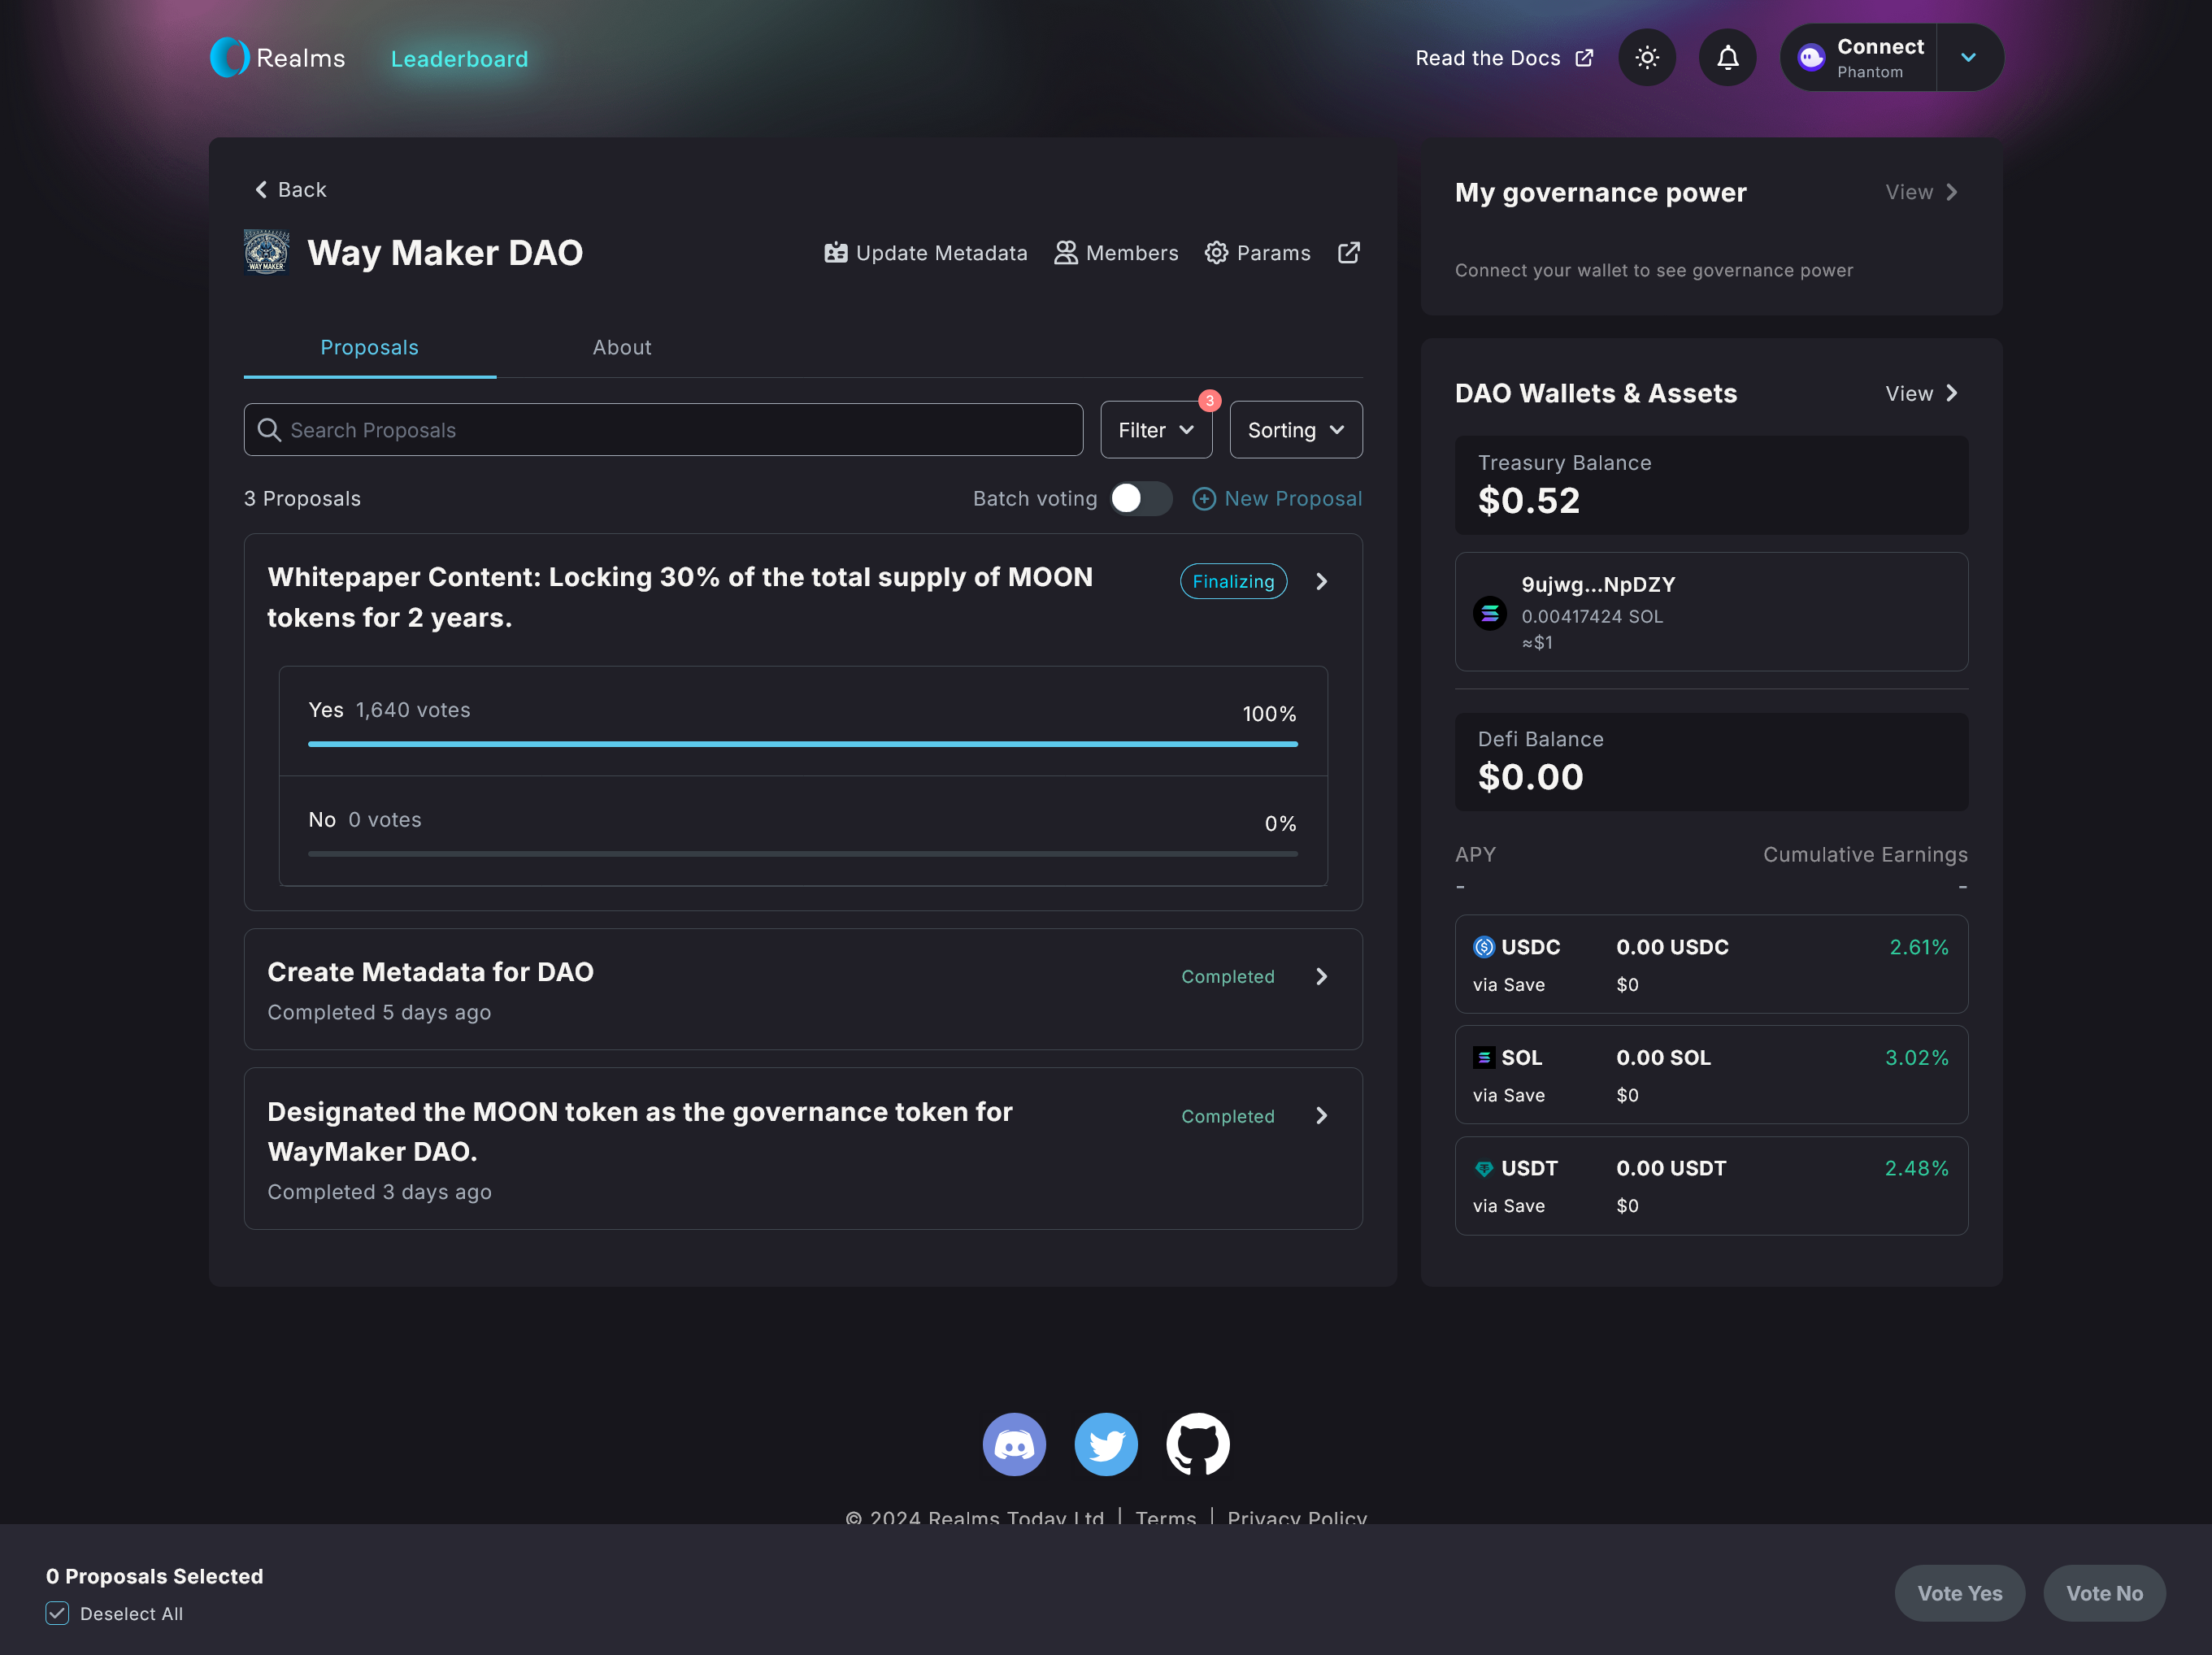Open the Twitter link icon
The height and width of the screenshot is (1655, 2212).
coord(1106,1444)
